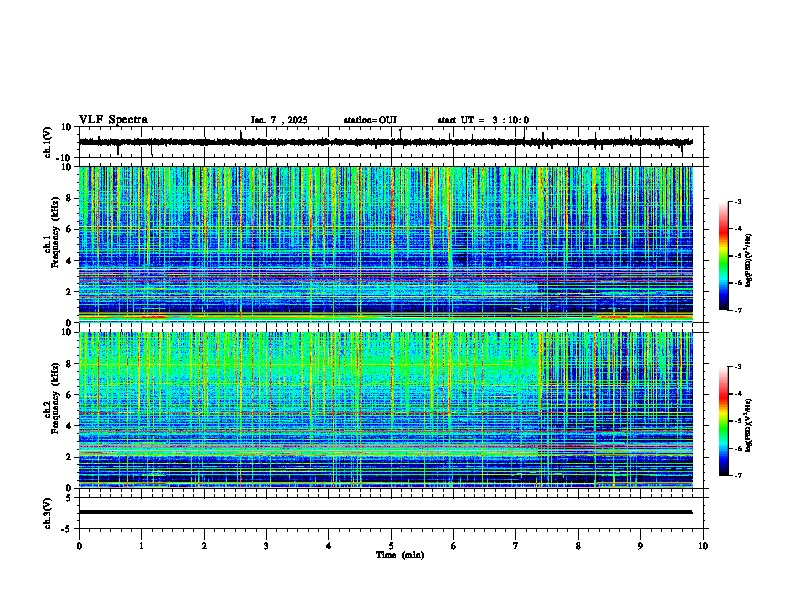
Task: Click the "VLF Spectra" plot title
Action: (113, 120)
